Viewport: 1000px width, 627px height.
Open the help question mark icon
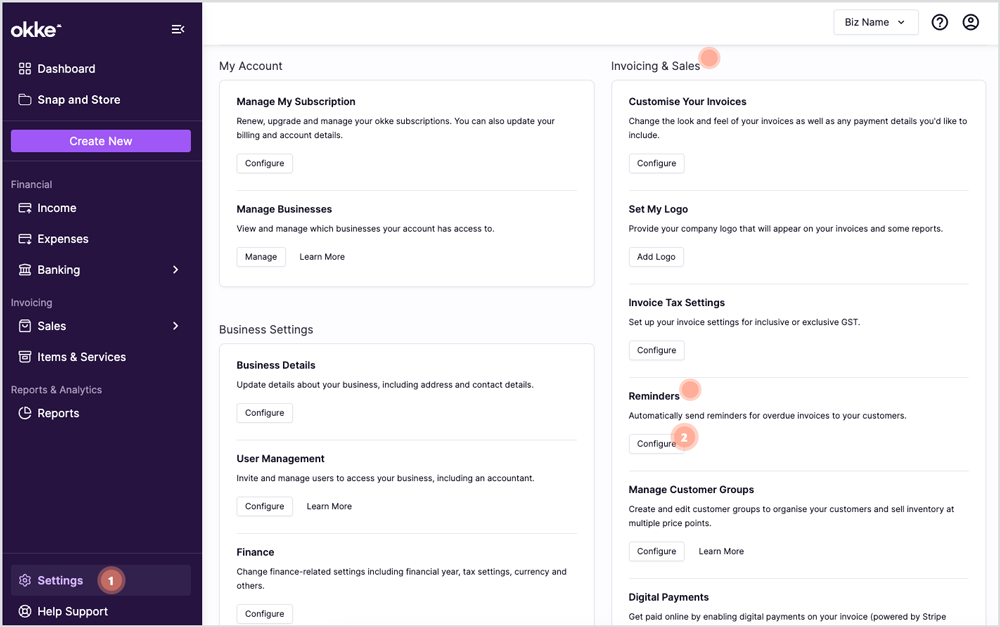click(939, 22)
